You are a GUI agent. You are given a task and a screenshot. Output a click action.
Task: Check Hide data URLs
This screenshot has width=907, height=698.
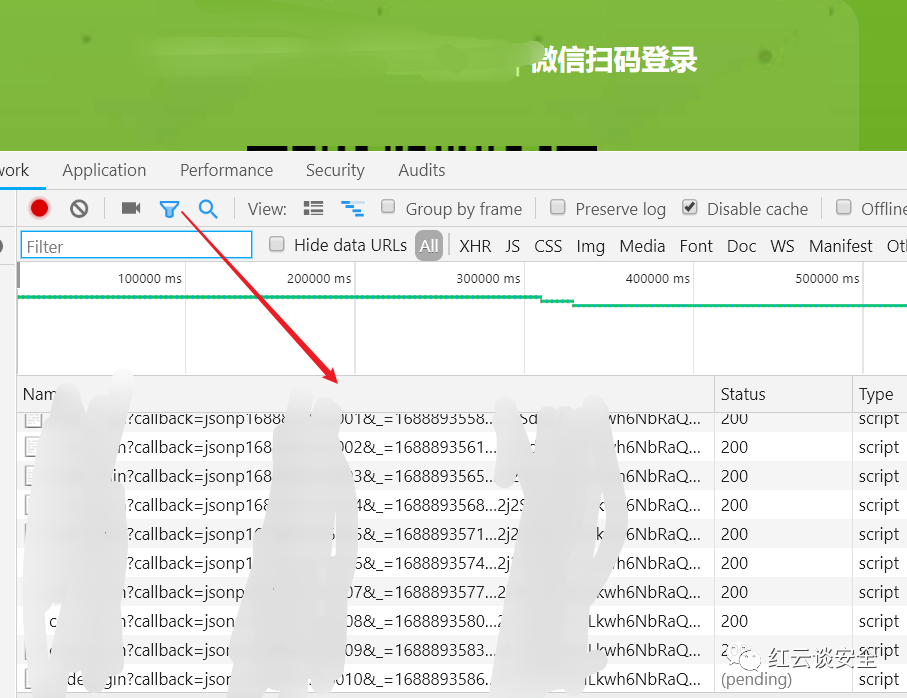point(277,244)
